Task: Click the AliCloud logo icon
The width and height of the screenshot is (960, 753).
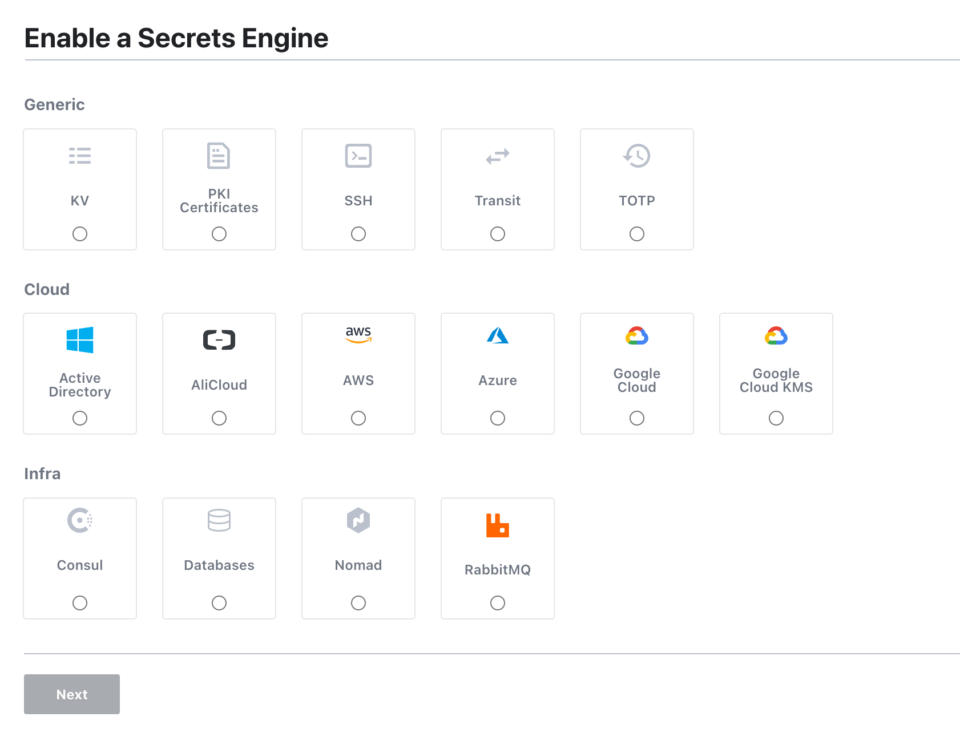Action: [x=219, y=340]
